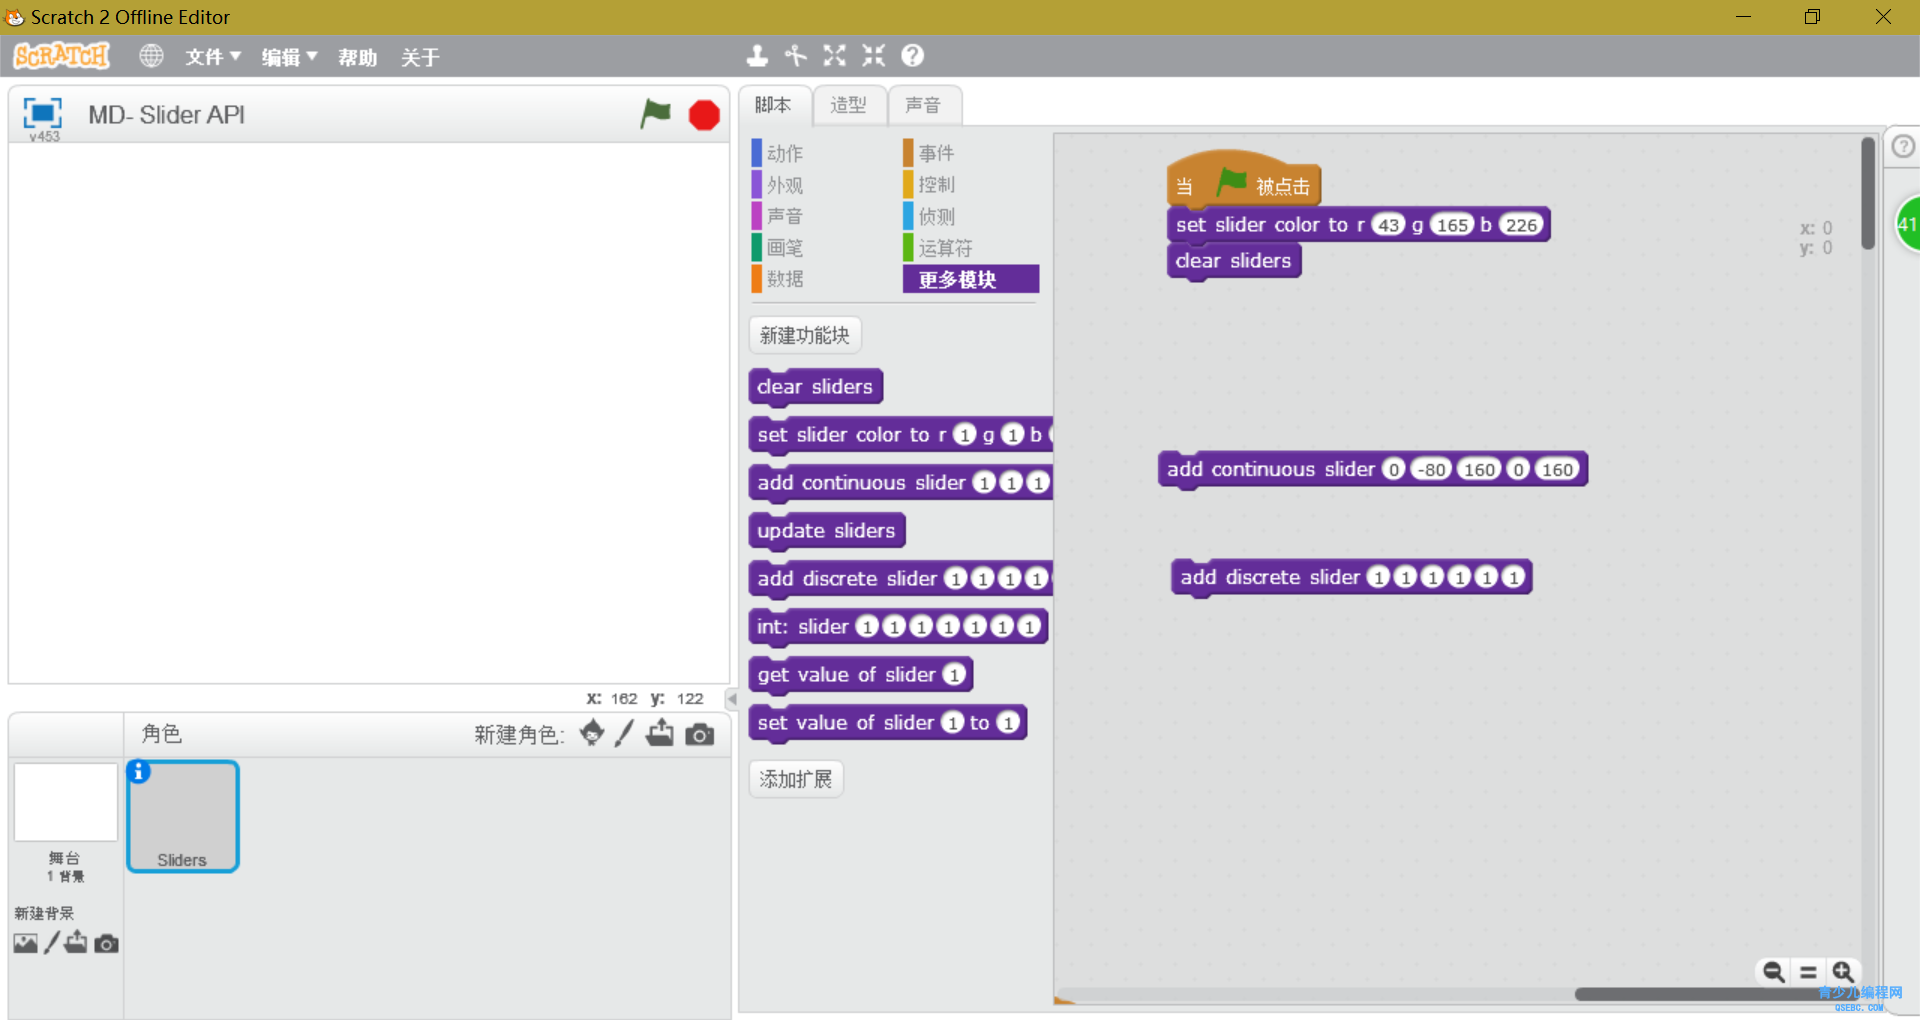
Task: Choose a backdrop from the library
Action: [26, 943]
